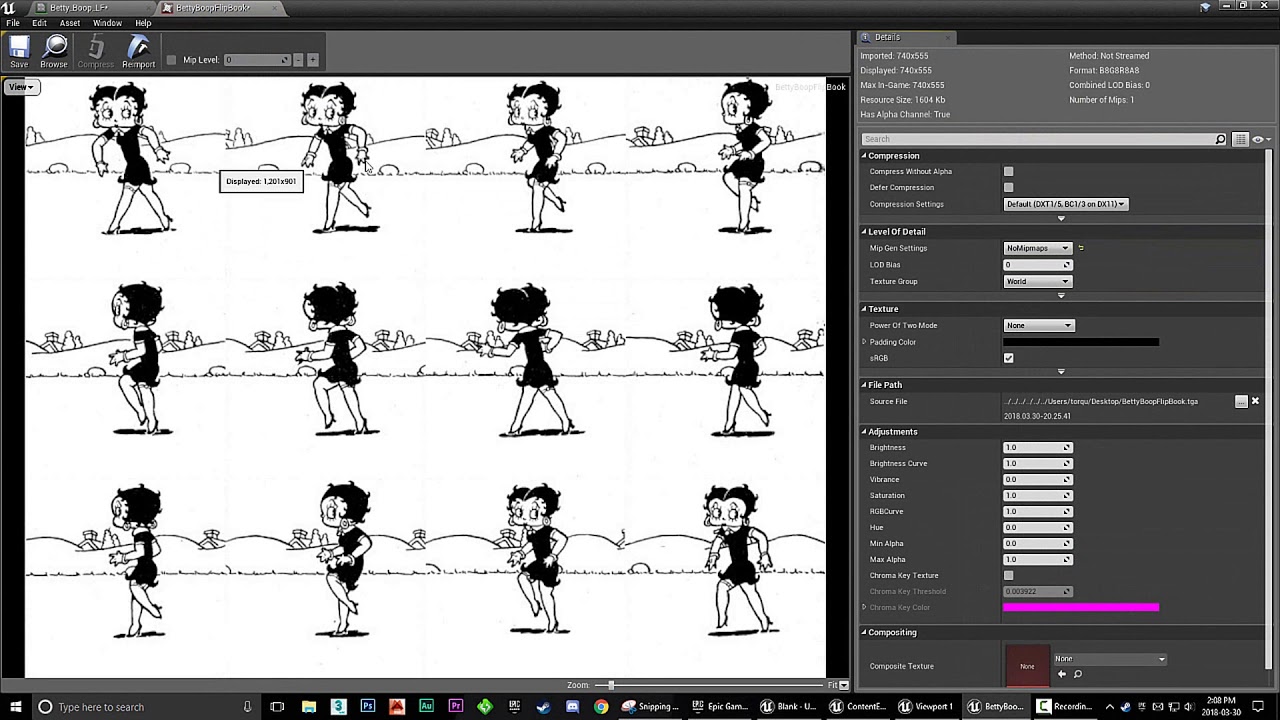1280x720 pixels.
Task: Open Mip Gen Settings dropdown
Action: tap(1038, 248)
